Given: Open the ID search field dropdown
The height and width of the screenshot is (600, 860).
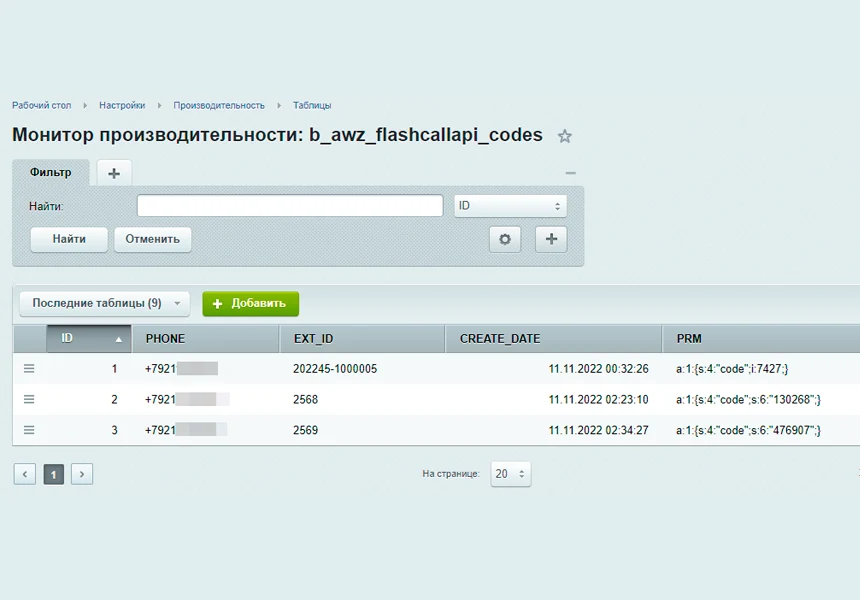Looking at the screenshot, I should [510, 206].
